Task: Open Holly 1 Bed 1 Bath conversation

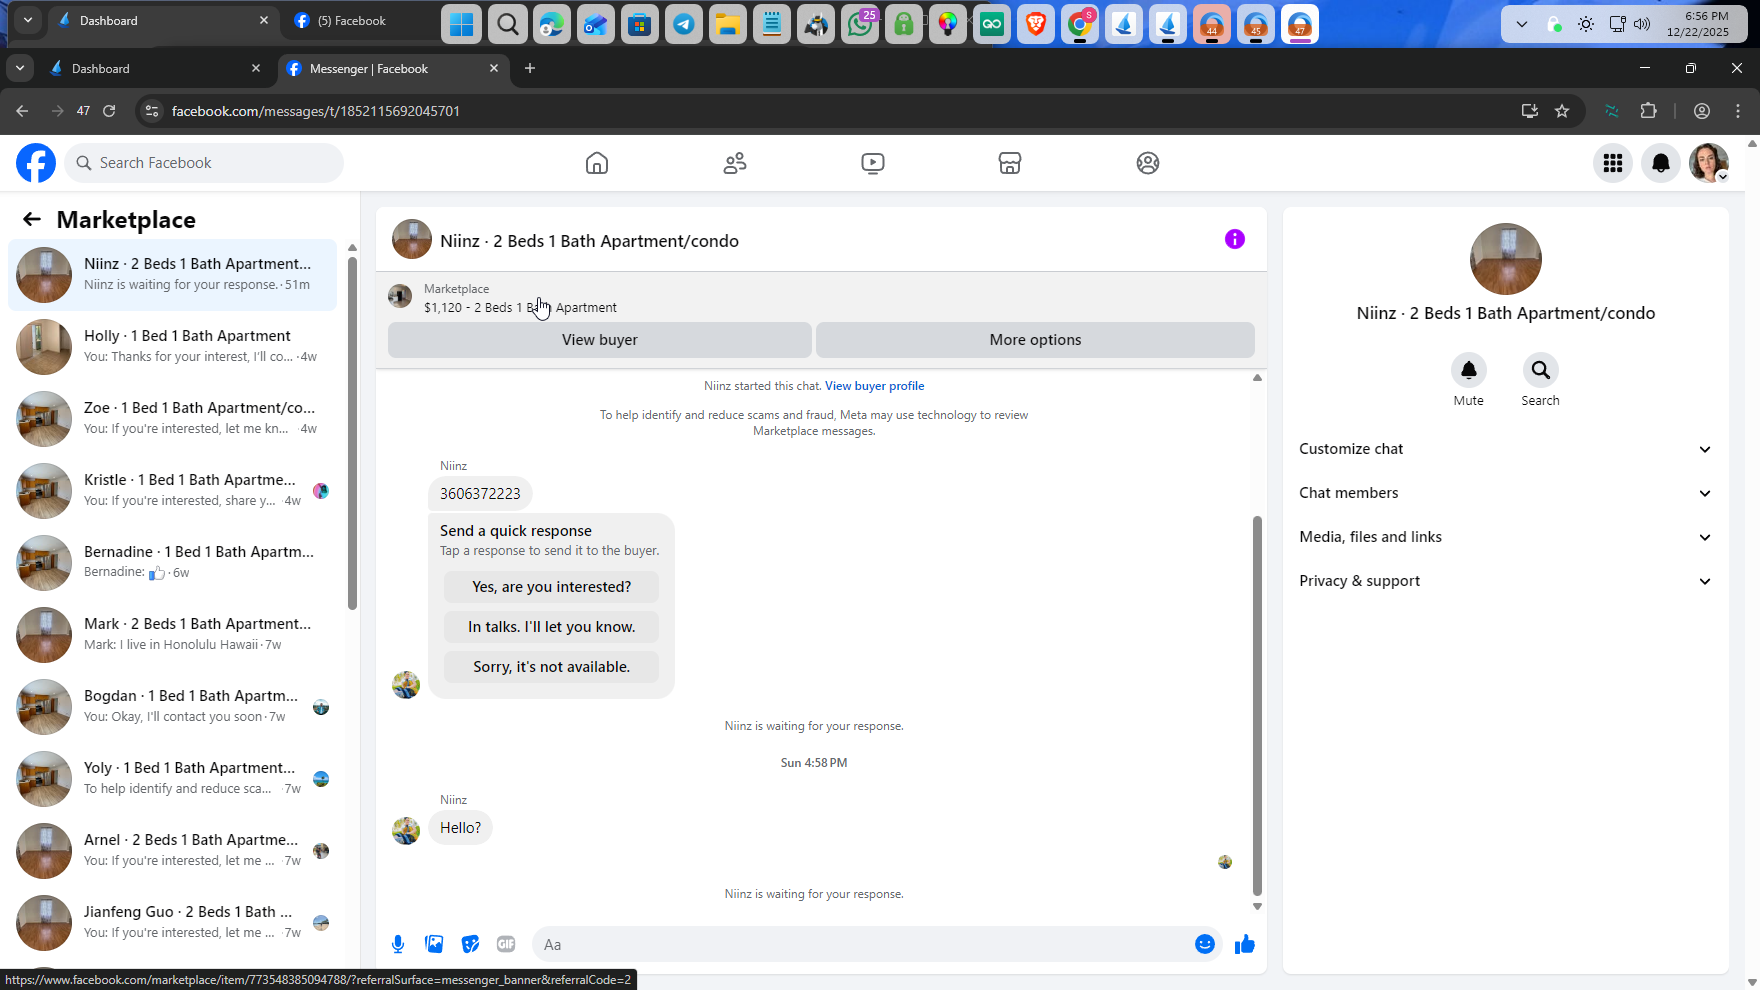Action: [x=172, y=347]
